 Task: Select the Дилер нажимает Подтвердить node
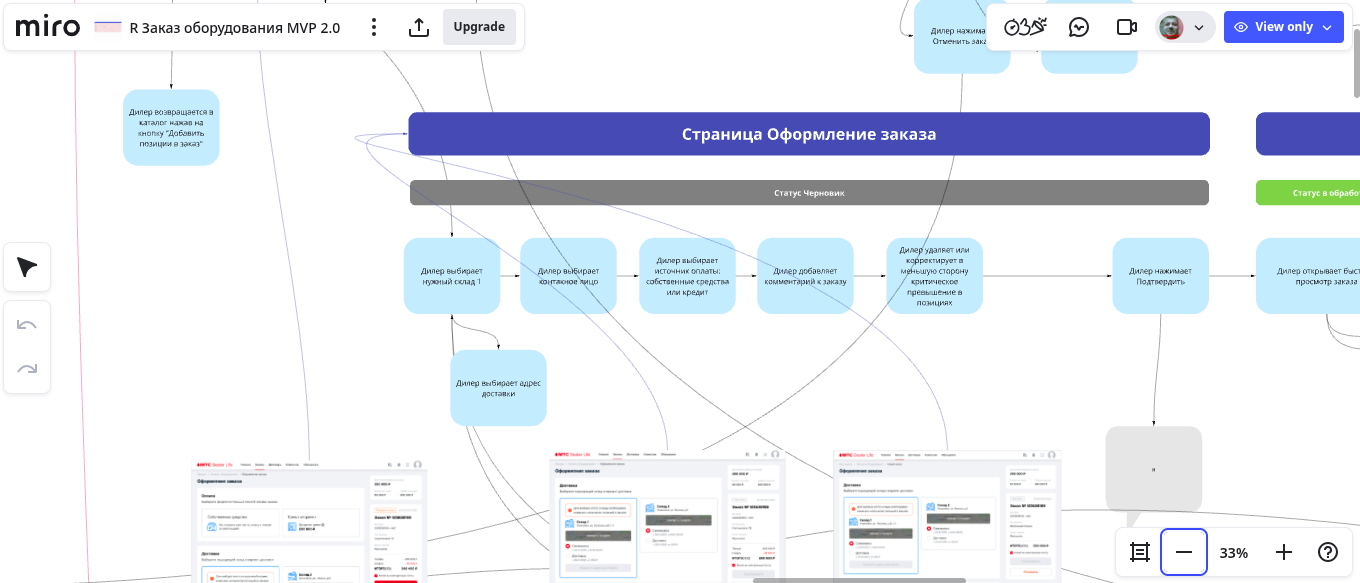[1160, 276]
